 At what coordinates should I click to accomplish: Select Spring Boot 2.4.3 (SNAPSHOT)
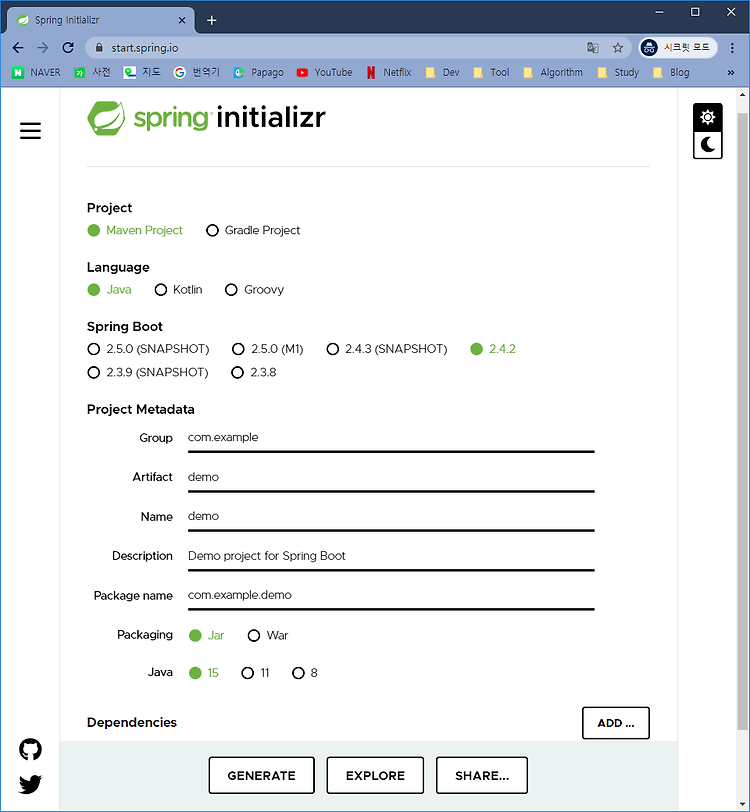386,349
